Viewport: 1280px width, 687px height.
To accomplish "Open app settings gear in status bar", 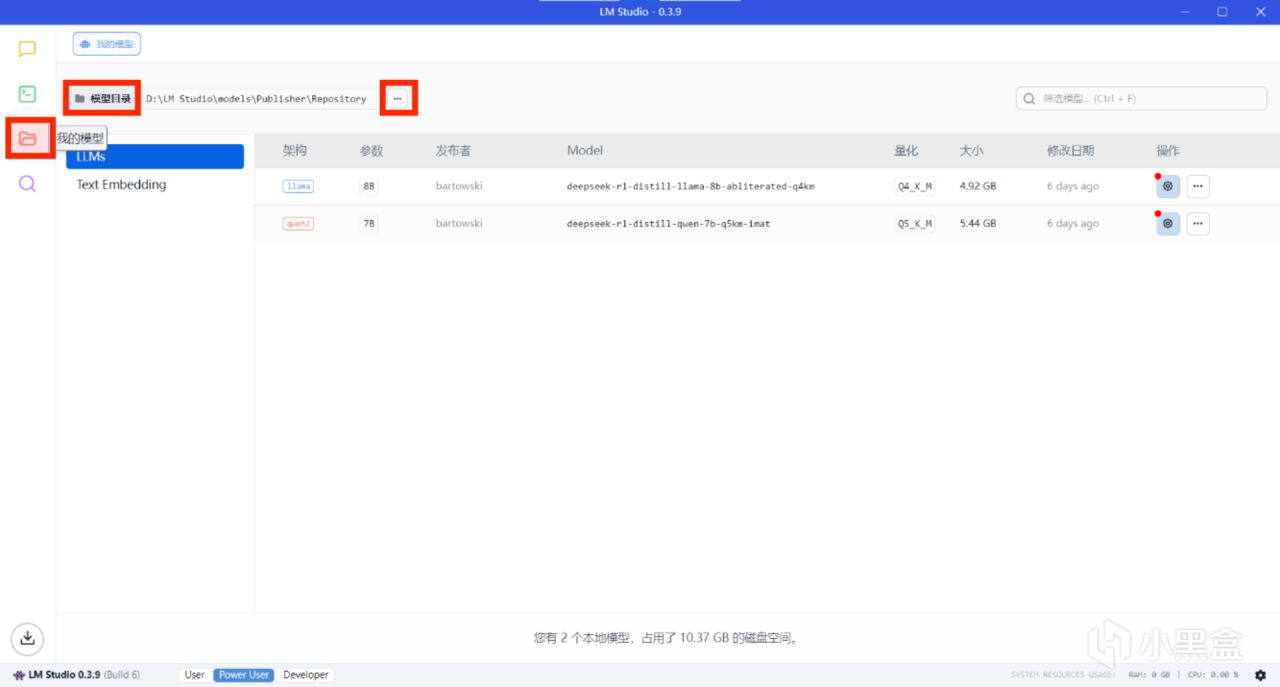I will (x=1260, y=675).
